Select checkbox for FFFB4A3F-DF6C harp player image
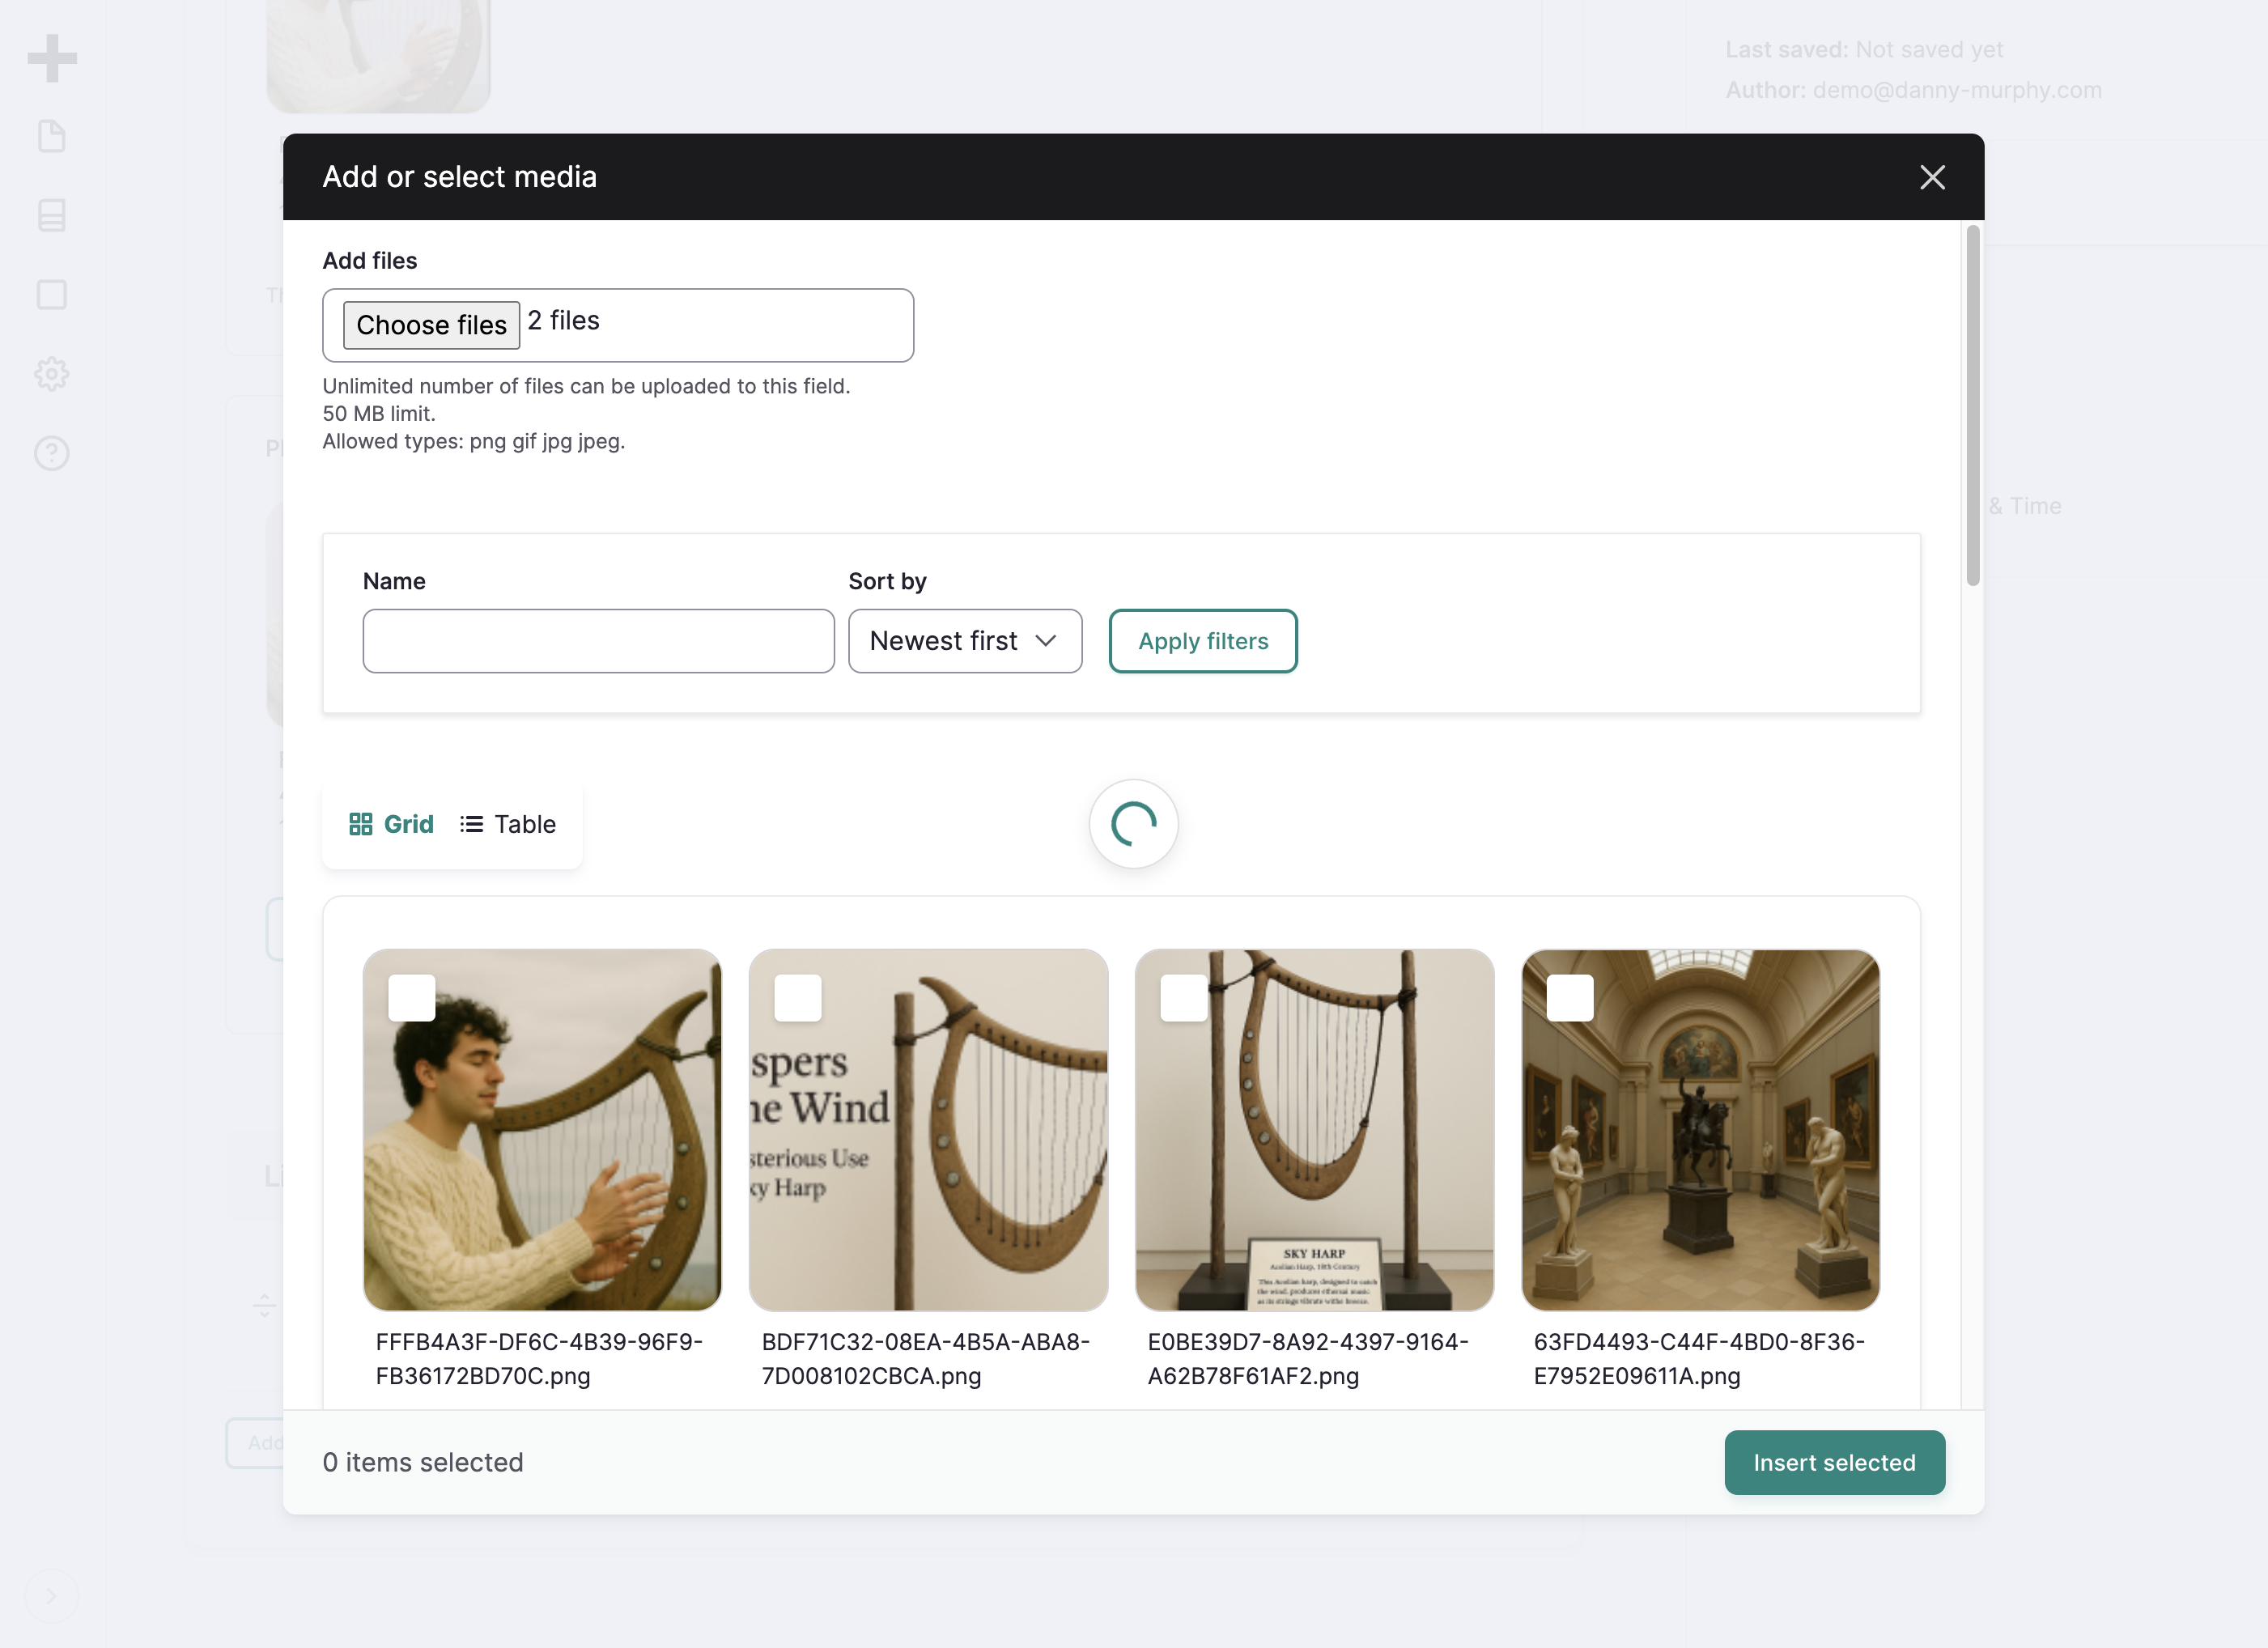This screenshot has height=1648, width=2268. [x=412, y=998]
